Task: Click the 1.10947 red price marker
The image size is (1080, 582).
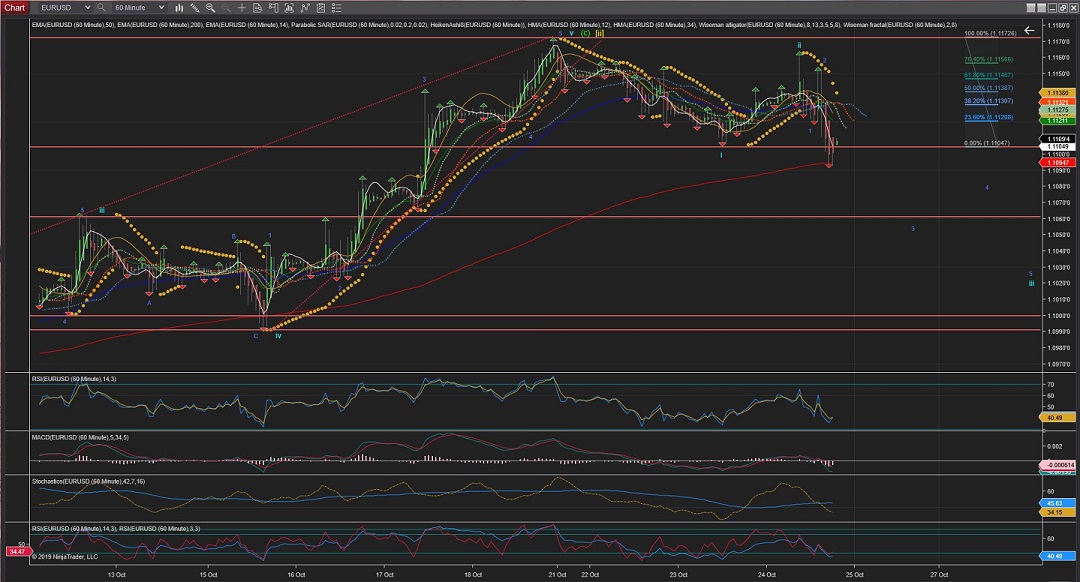Action: click(1057, 163)
